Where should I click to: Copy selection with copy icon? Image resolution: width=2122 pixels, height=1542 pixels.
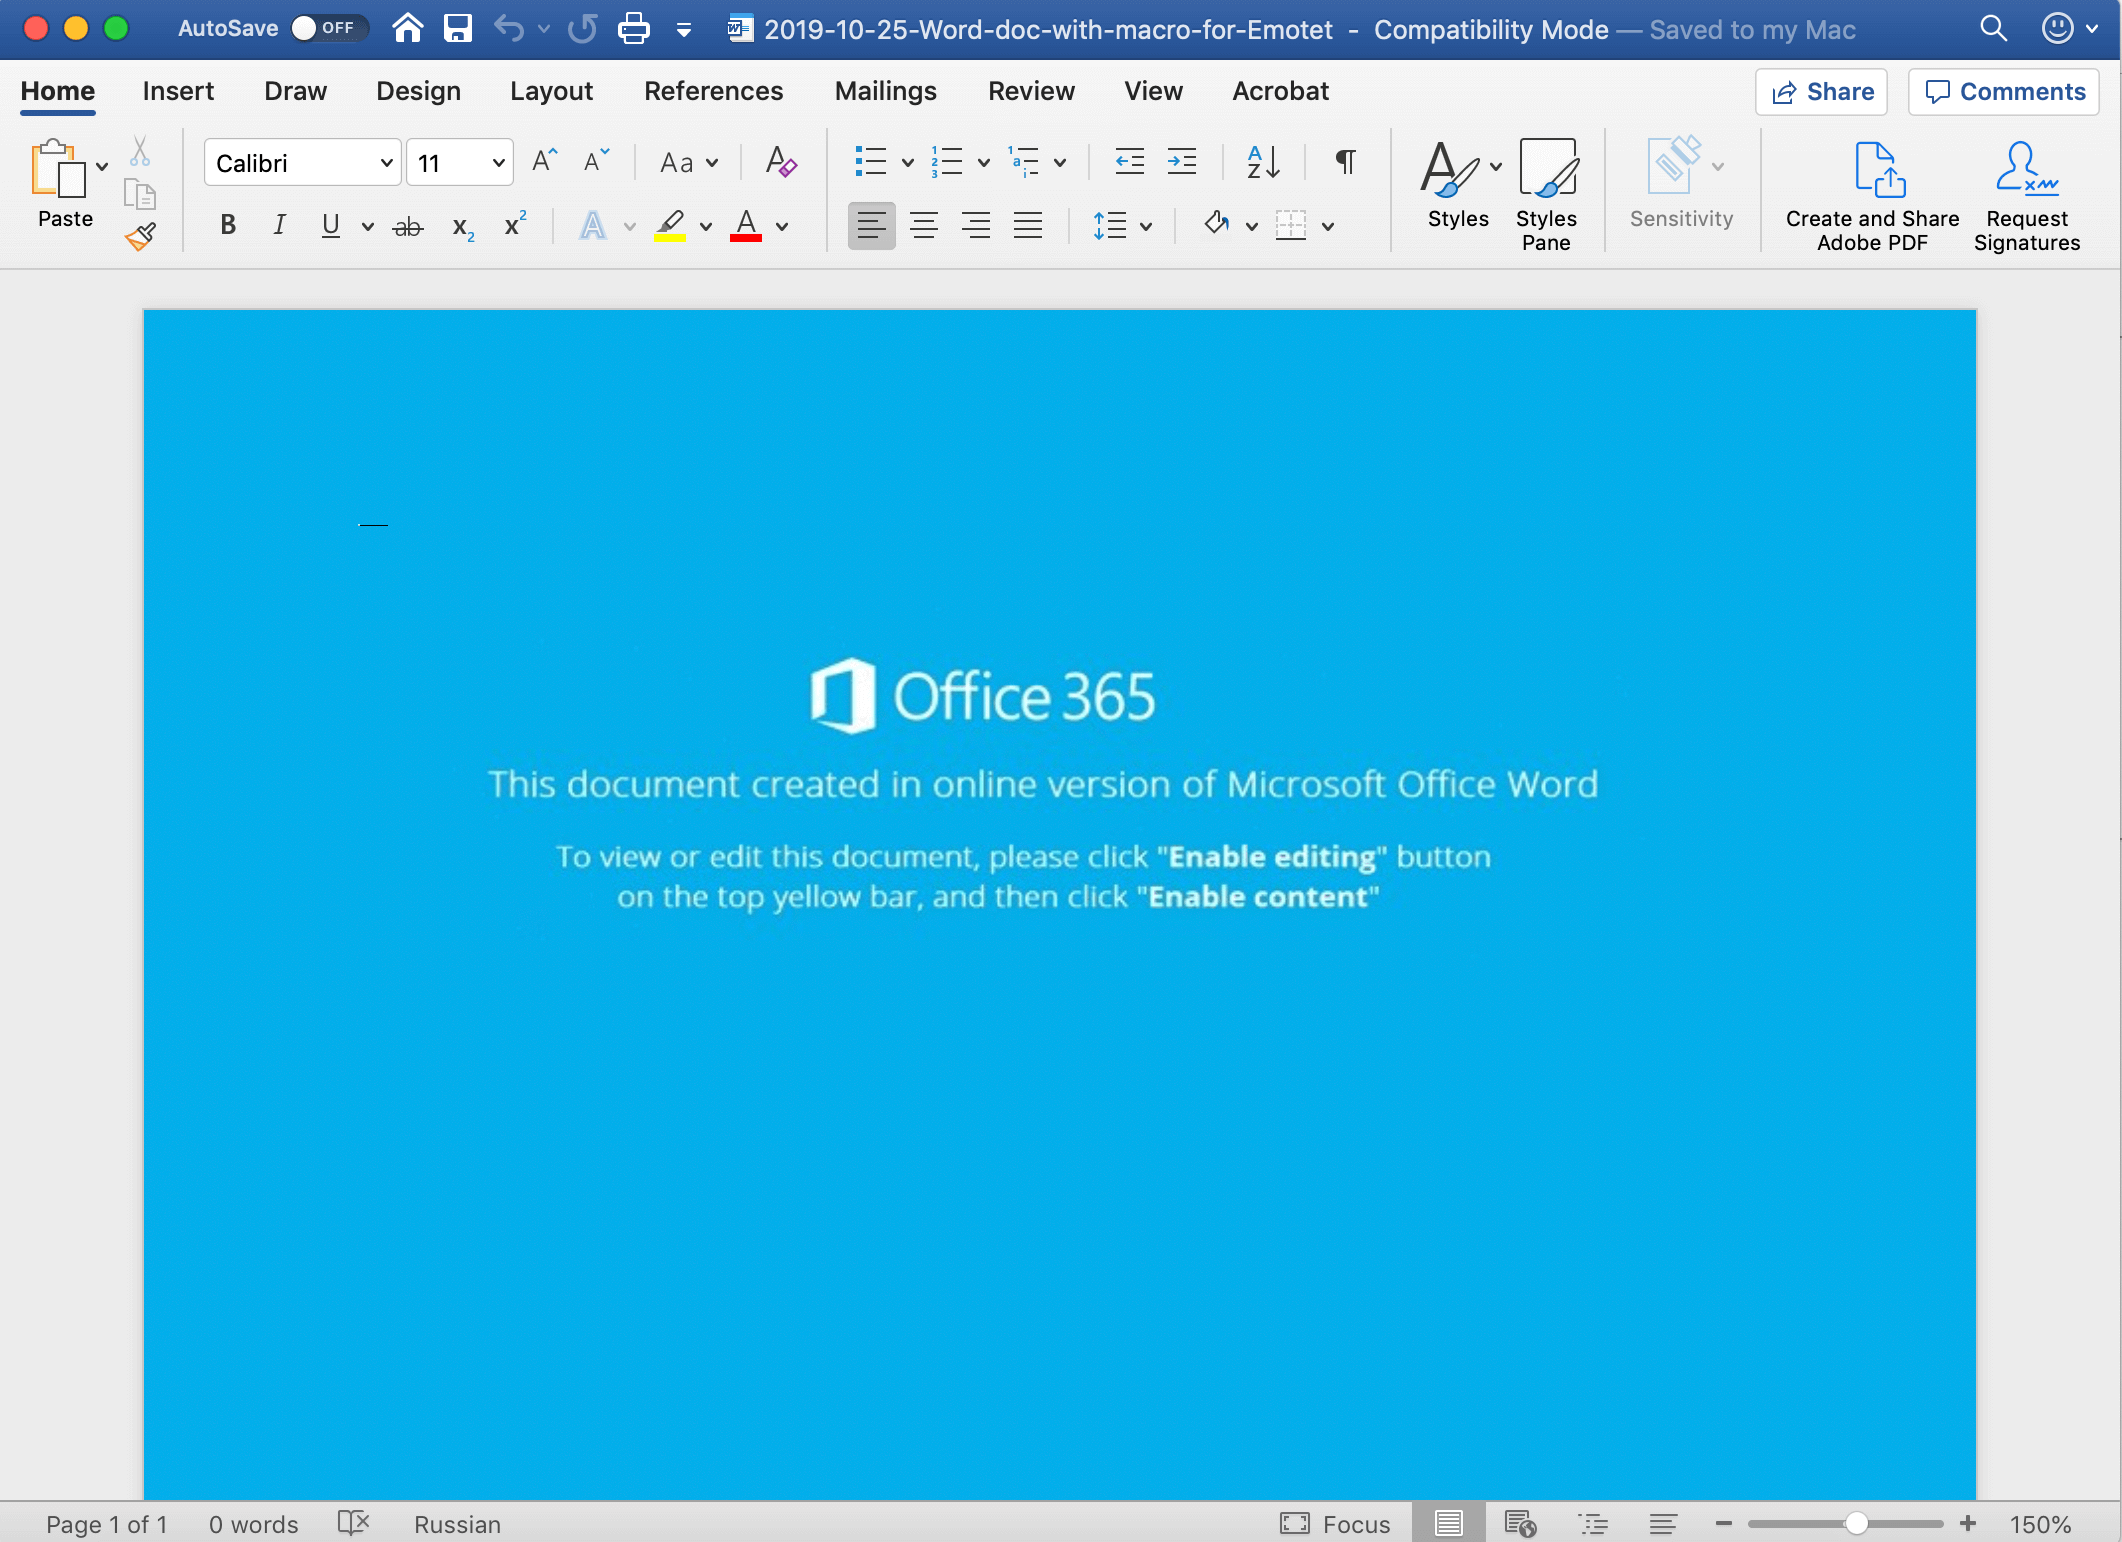coord(140,193)
